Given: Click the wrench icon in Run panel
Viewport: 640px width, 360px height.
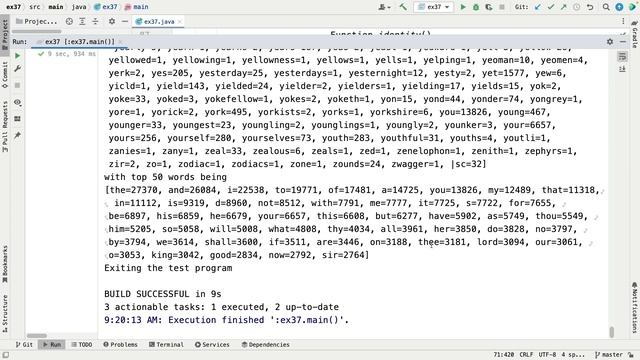Looking at the screenshot, I should [x=18, y=69].
